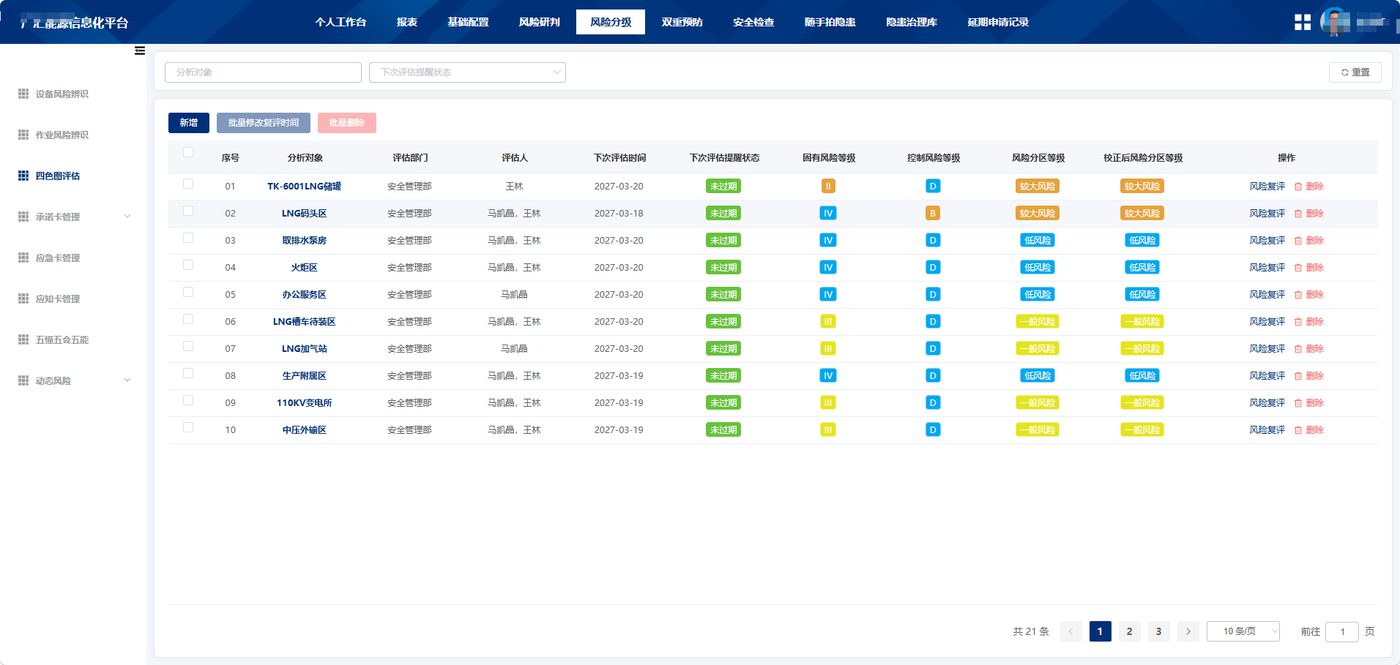Screen dimensions: 1400x665
Task: Click the previous page left arrow
Action: pos(1071,631)
